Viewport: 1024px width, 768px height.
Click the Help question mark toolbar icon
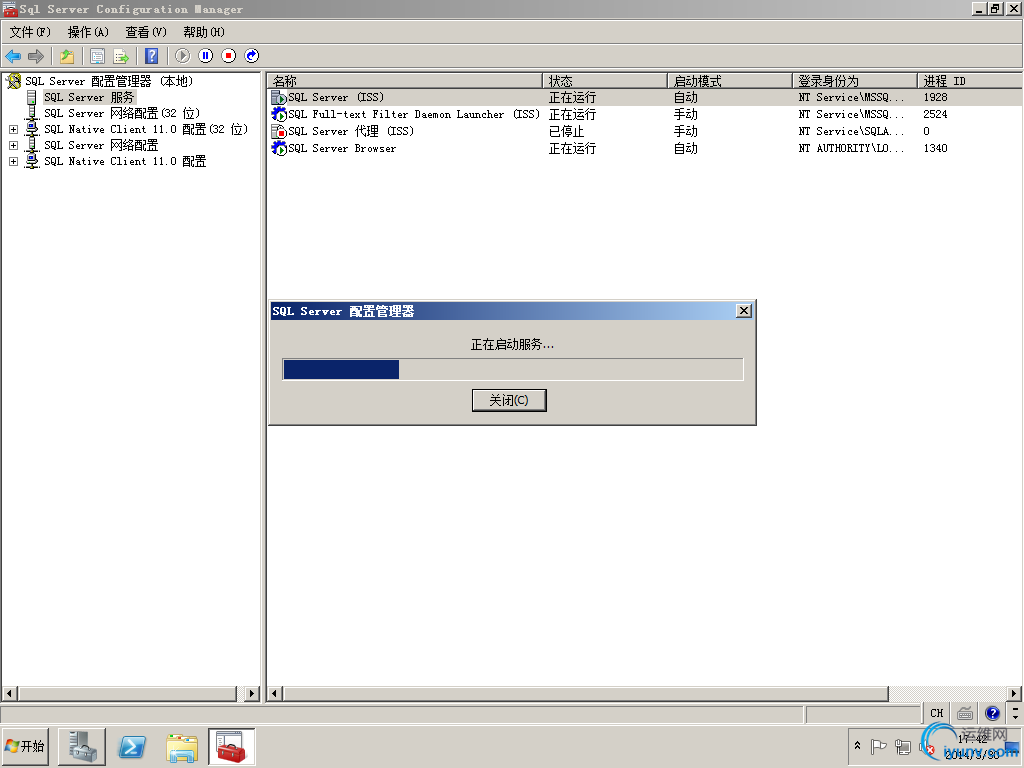[x=150, y=56]
